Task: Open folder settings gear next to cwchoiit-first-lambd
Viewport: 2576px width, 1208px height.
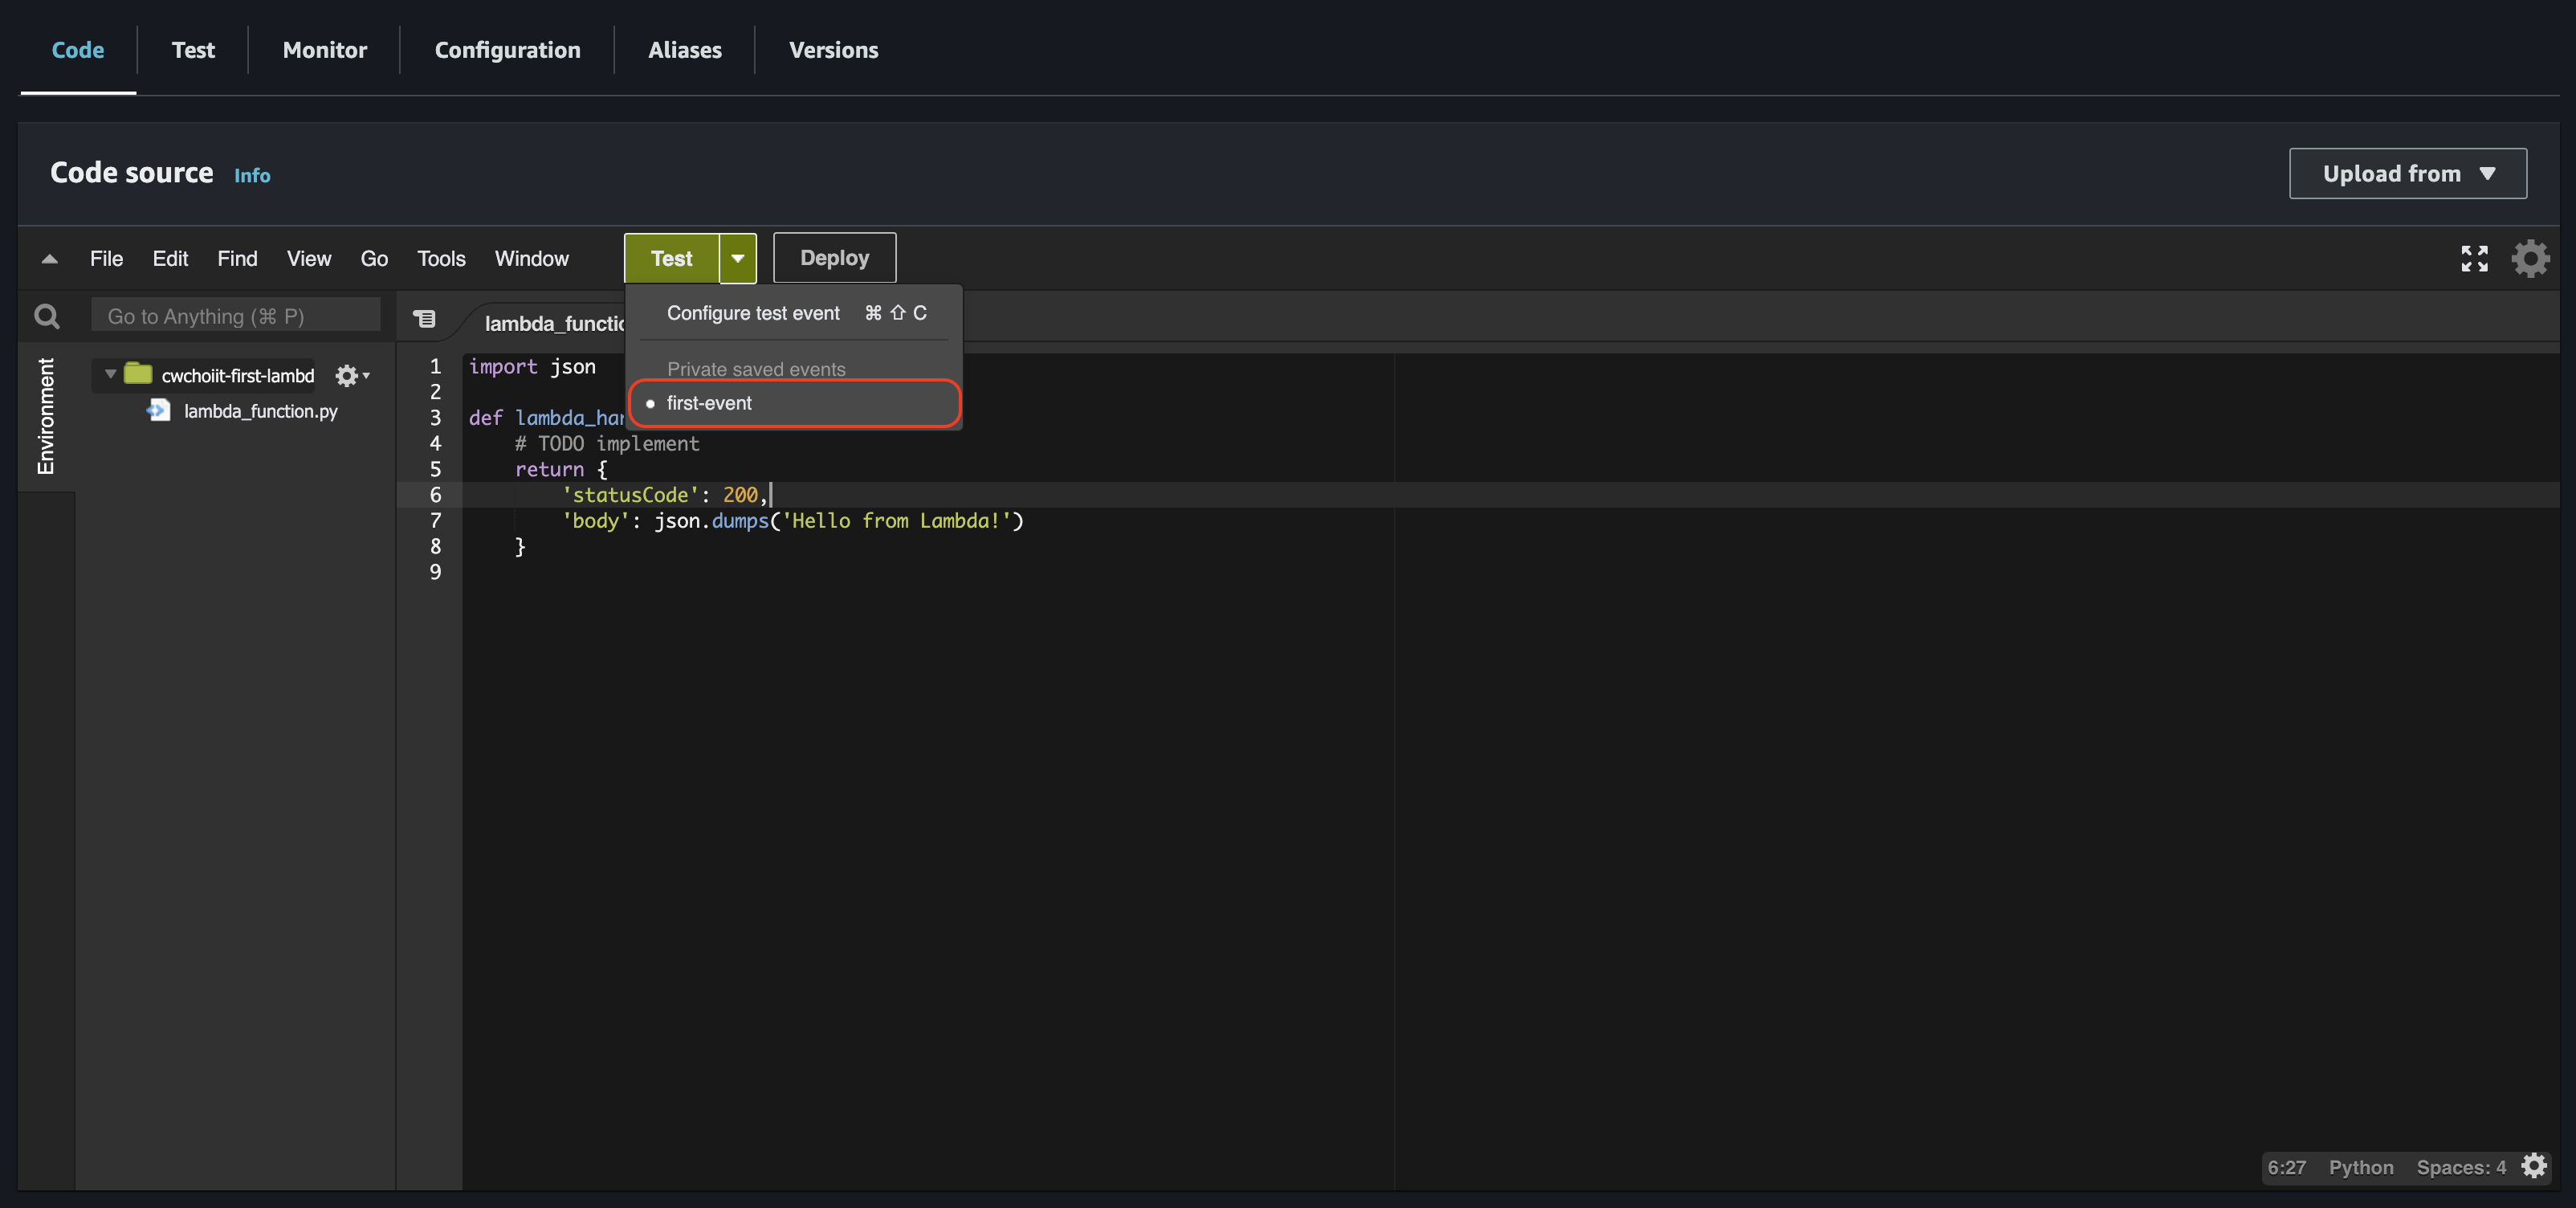Action: pyautogui.click(x=347, y=376)
